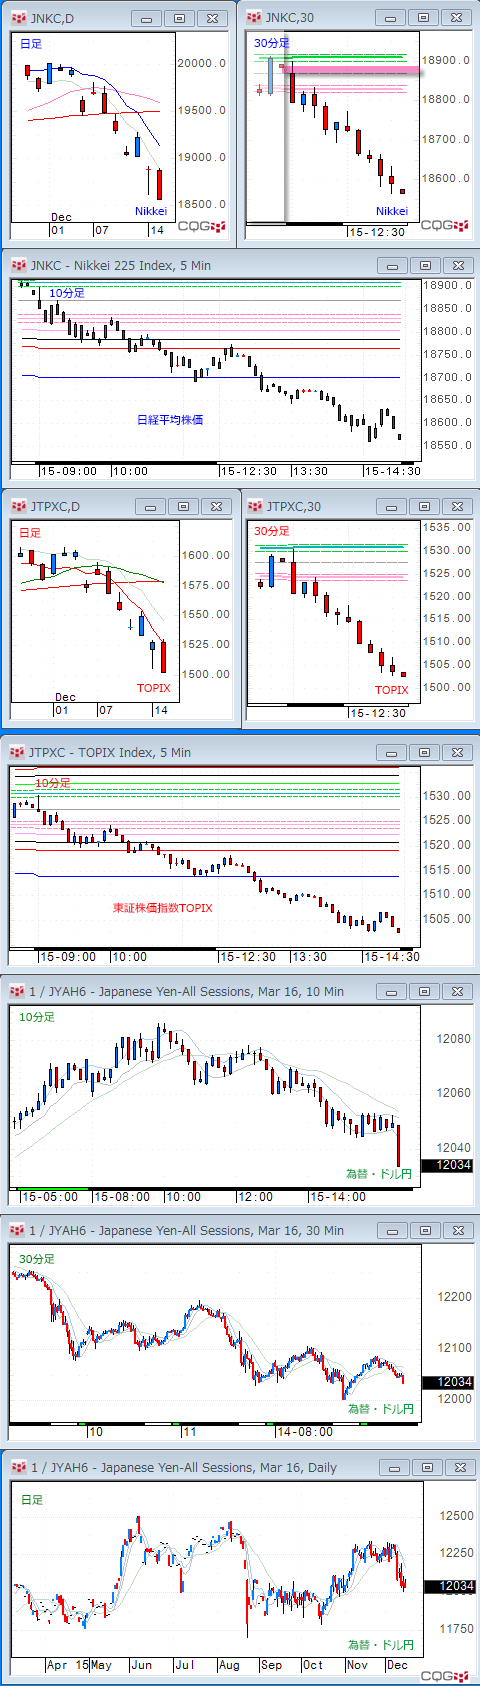Open the JNKC,30 window's system menu icon
The image size is (480, 1691).
(254, 17)
